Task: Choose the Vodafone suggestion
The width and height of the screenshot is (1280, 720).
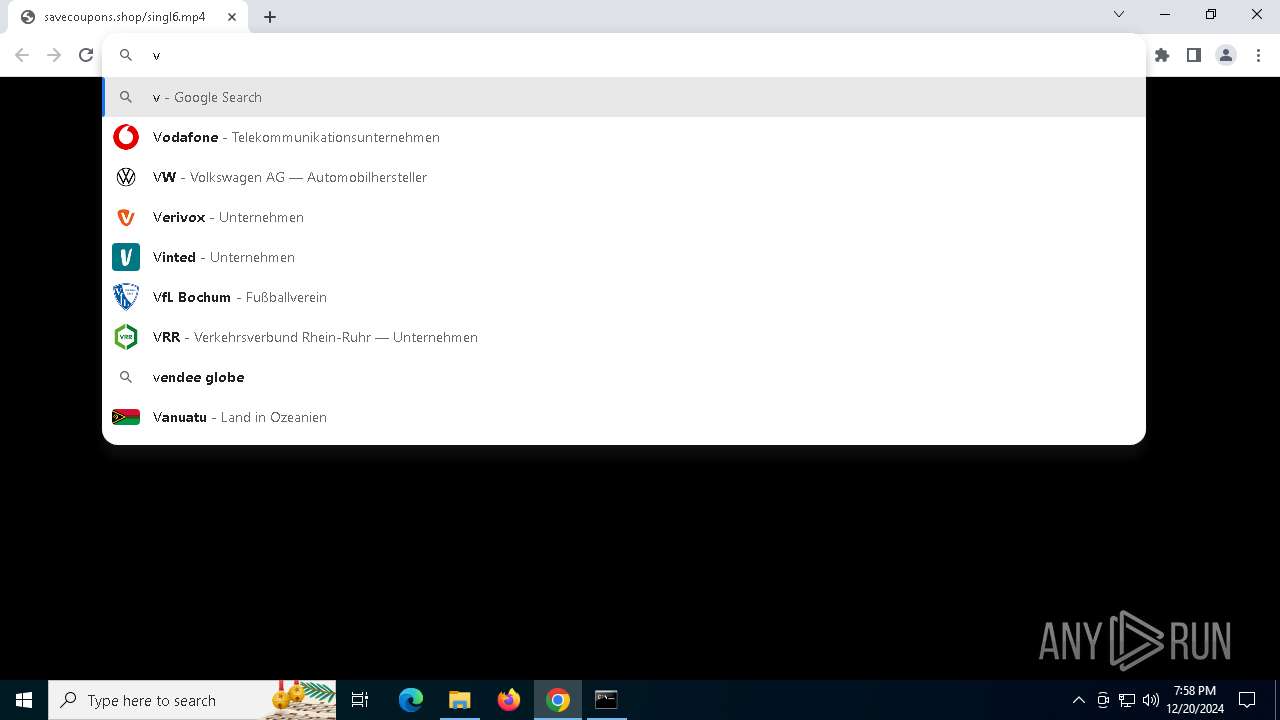Action: pos(624,137)
